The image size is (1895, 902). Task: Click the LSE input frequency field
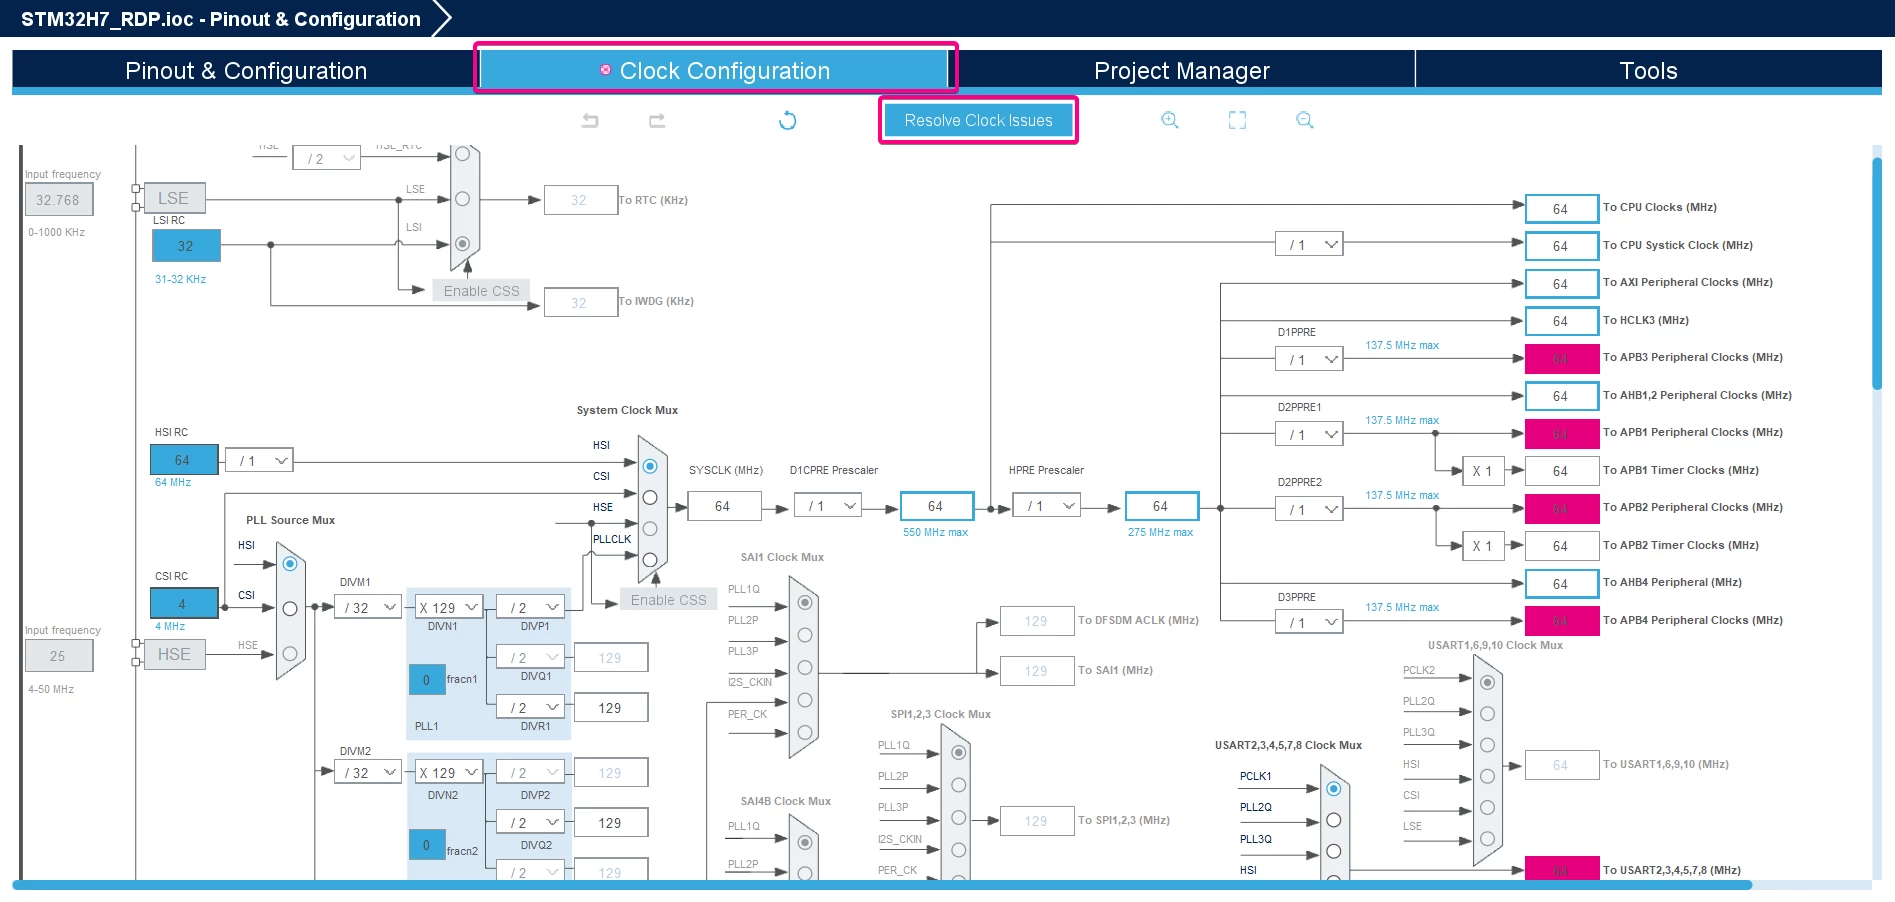click(58, 200)
